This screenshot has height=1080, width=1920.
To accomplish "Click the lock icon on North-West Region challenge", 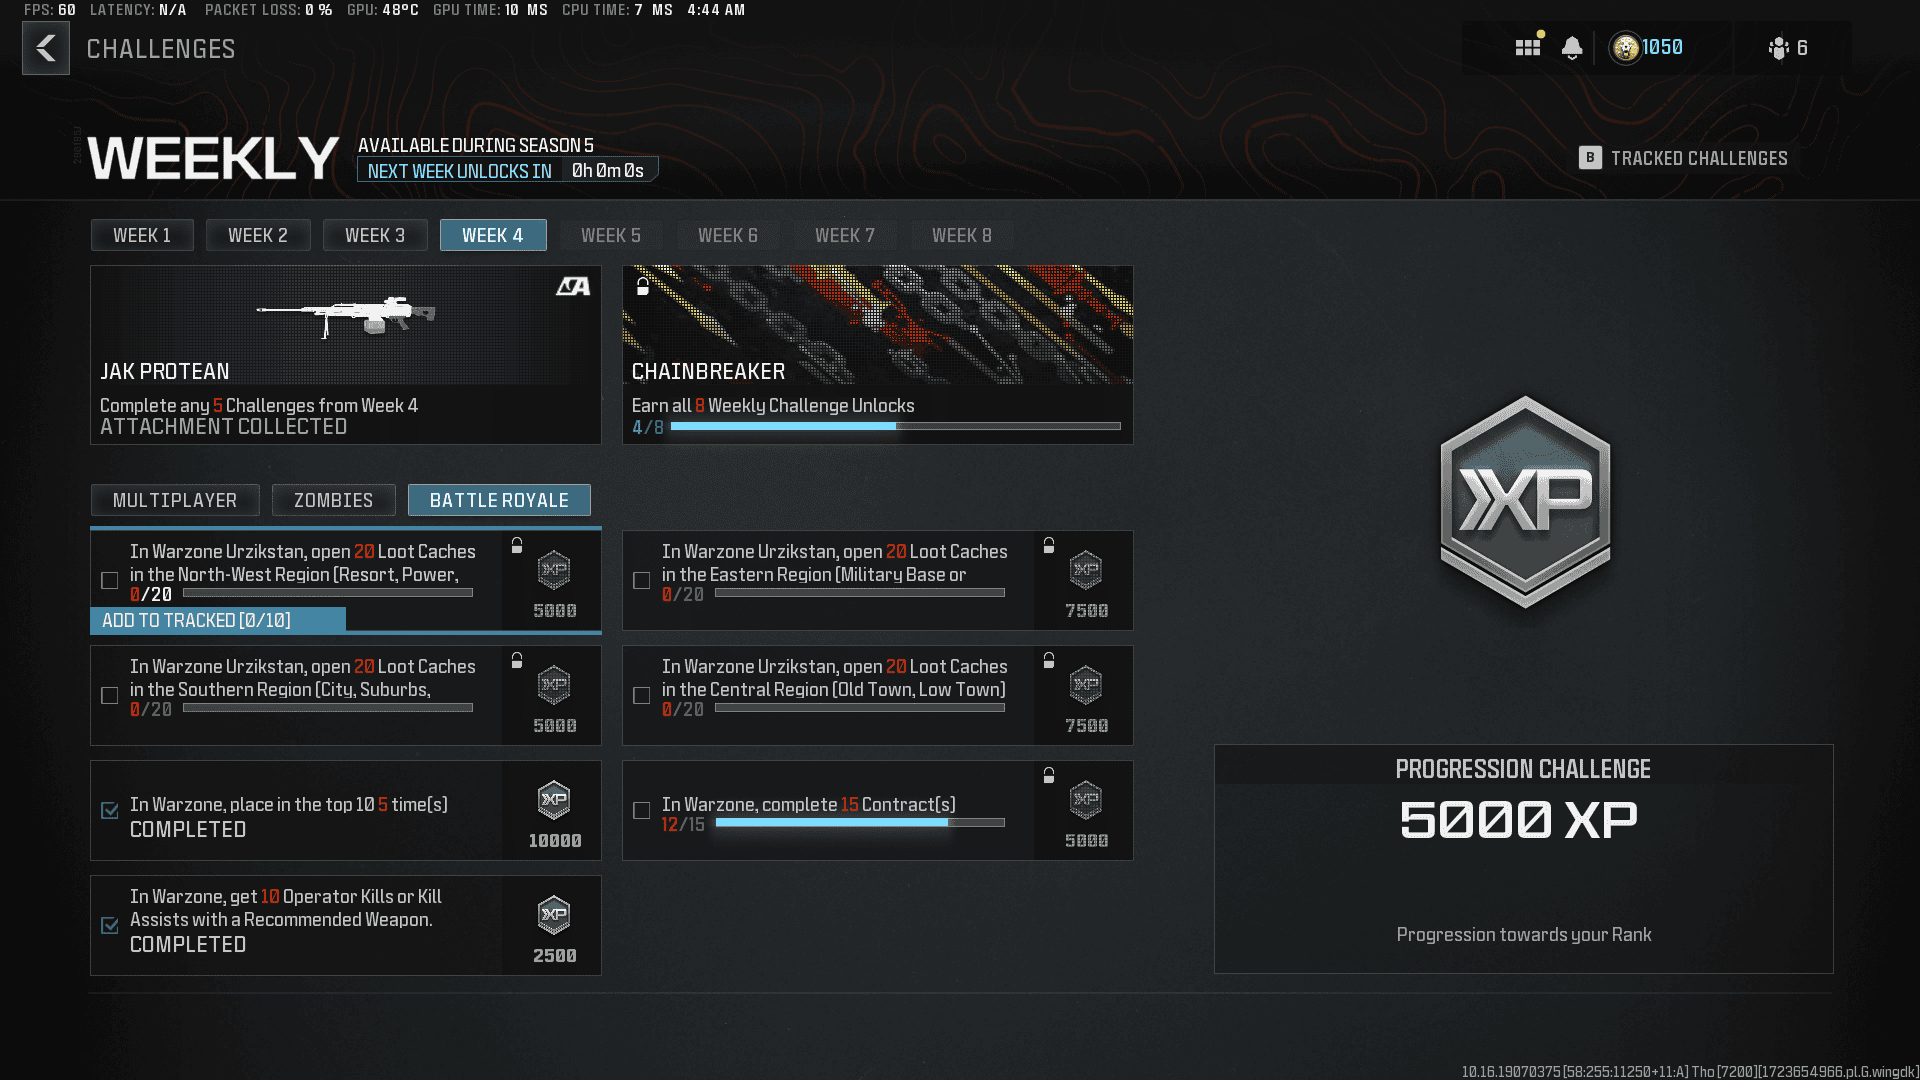I will pyautogui.click(x=517, y=545).
